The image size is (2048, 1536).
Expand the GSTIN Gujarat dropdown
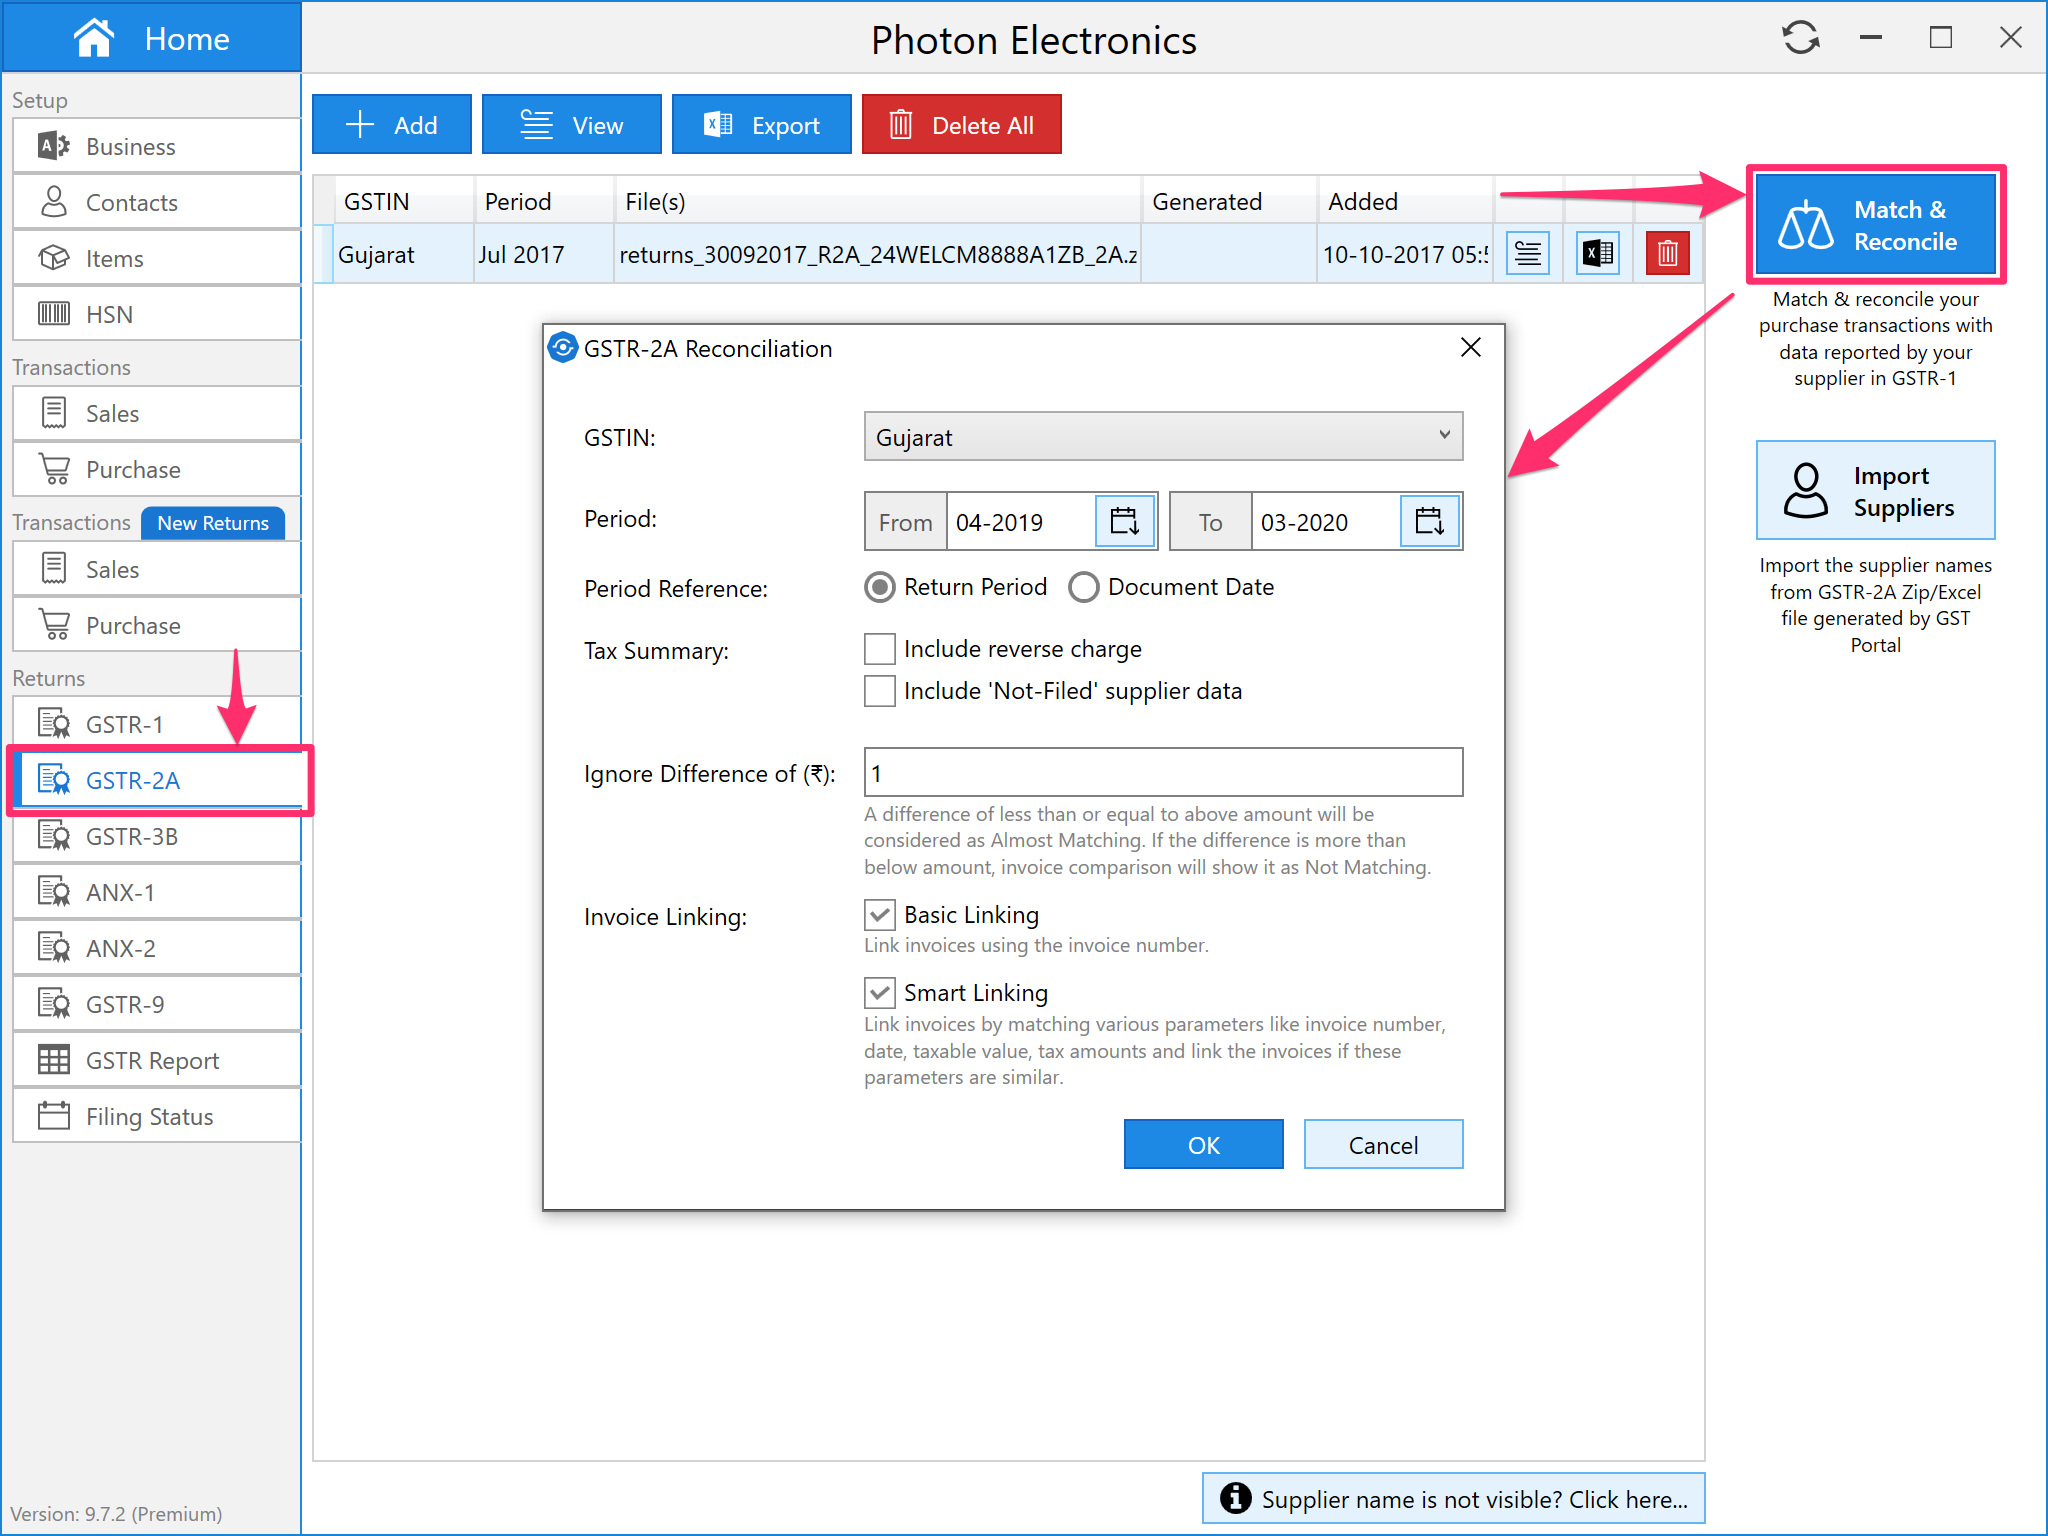[x=1162, y=437]
